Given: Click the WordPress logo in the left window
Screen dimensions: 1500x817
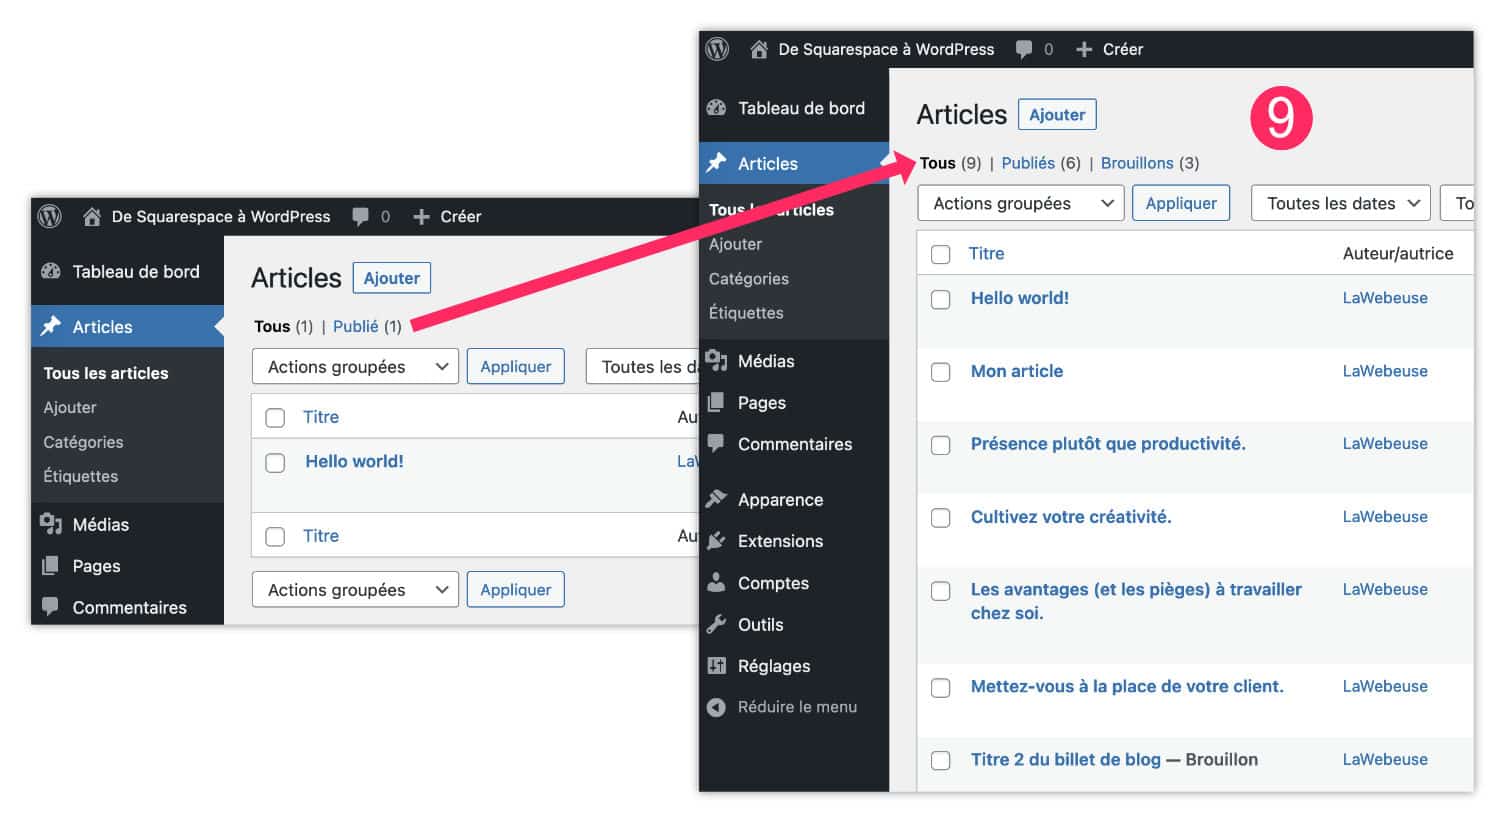Looking at the screenshot, I should [50, 216].
